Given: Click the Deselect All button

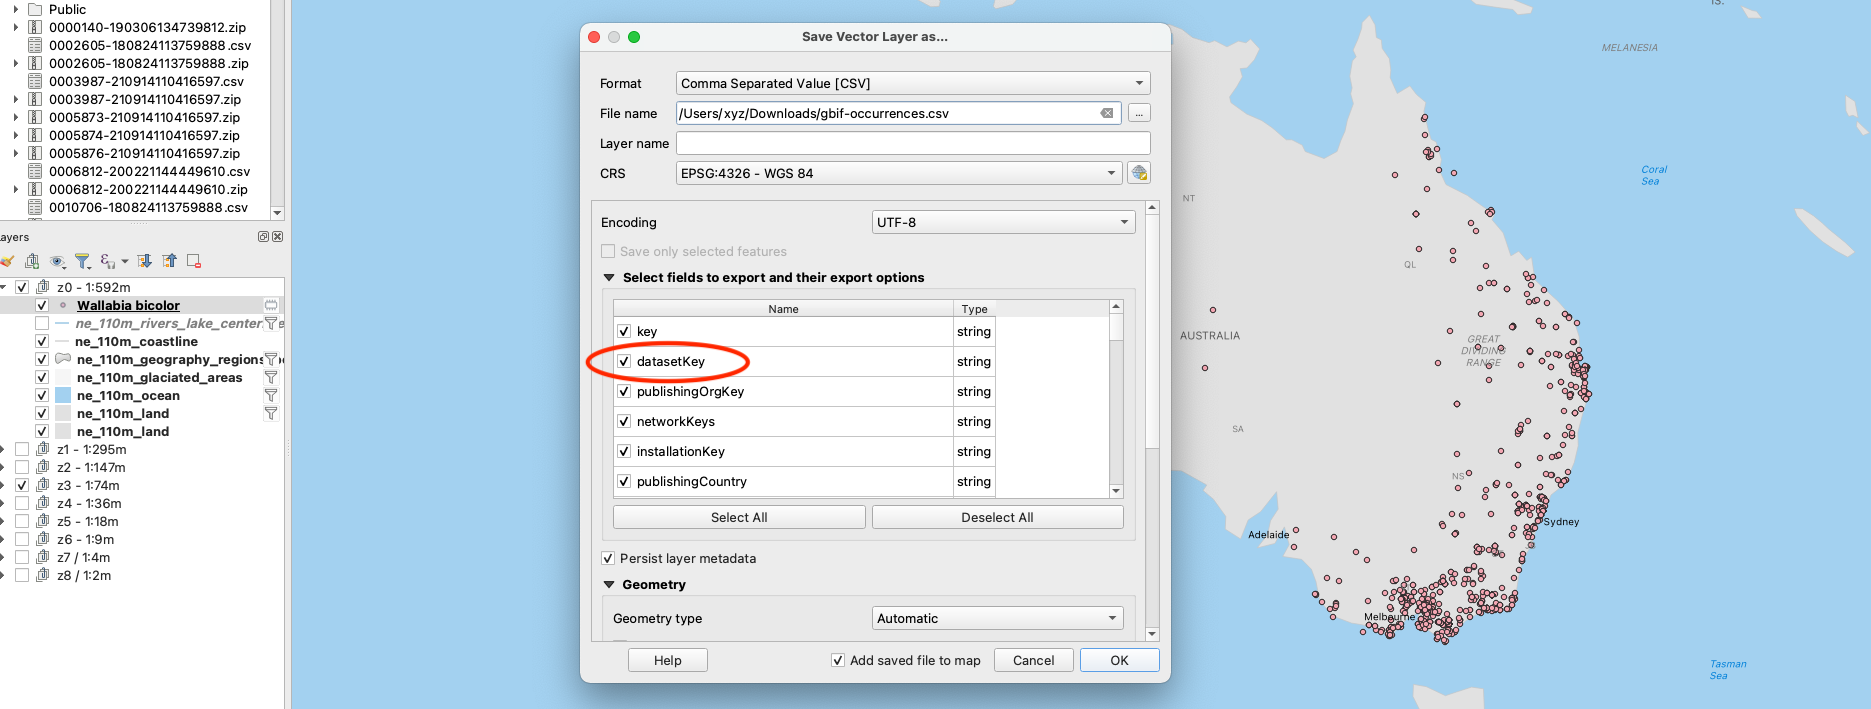Looking at the screenshot, I should 997,517.
